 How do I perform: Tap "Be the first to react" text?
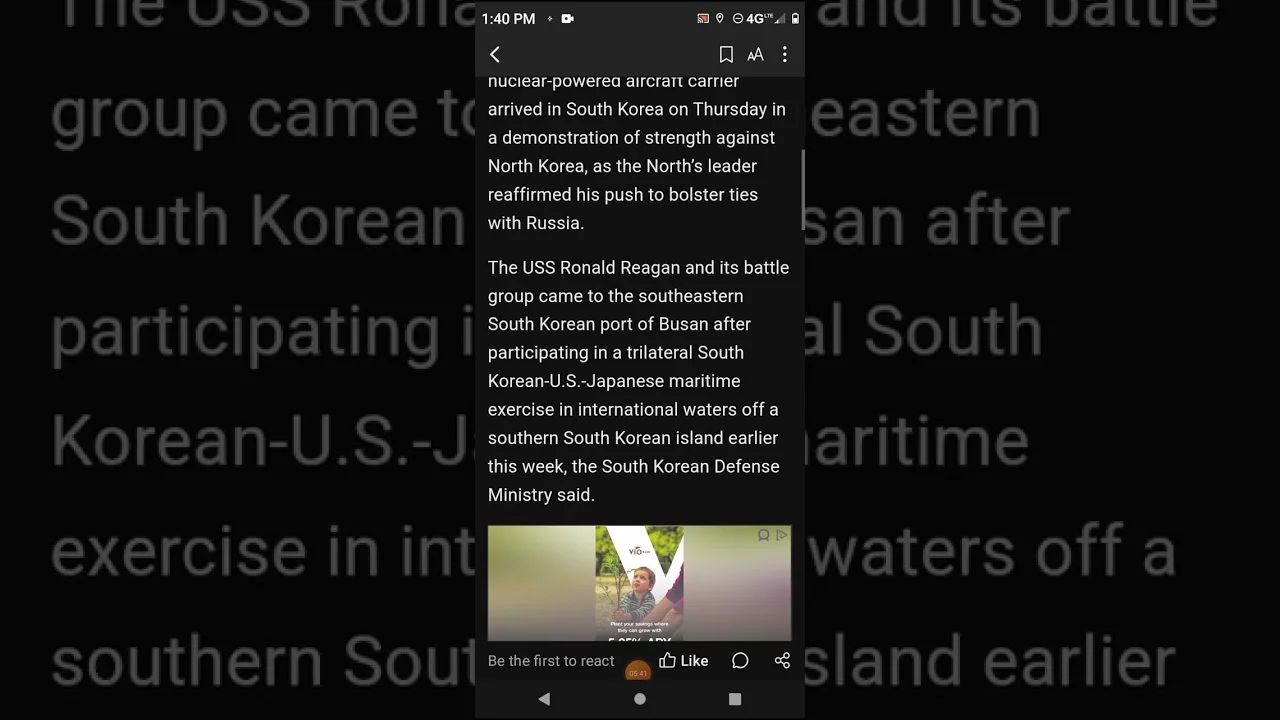click(x=551, y=661)
